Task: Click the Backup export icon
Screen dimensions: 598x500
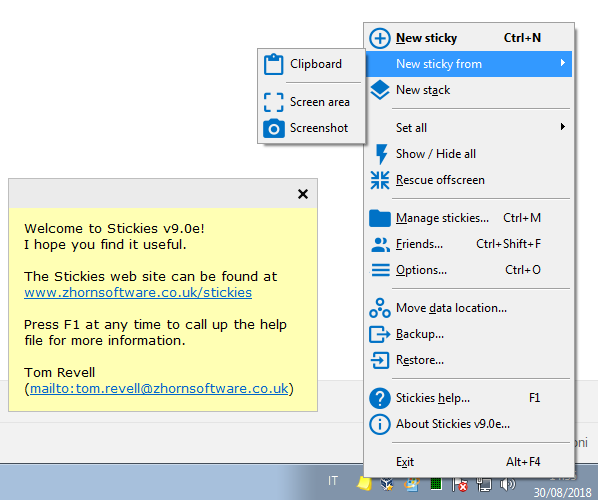Action: coord(379,334)
